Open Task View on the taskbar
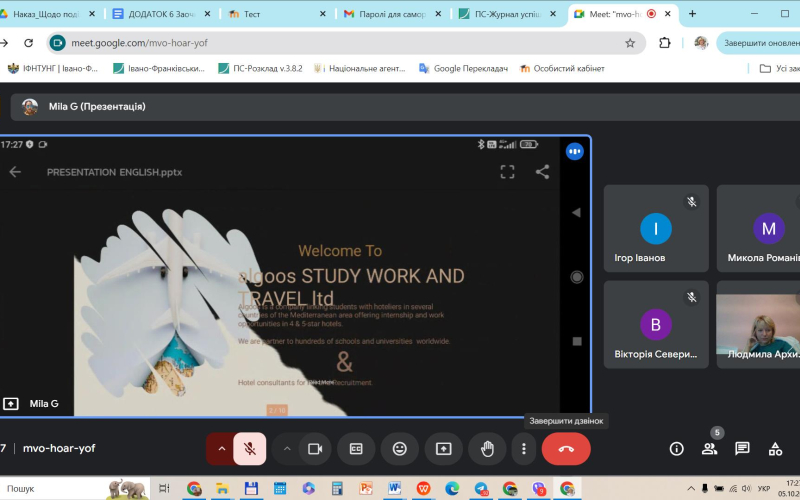The image size is (800, 500). [x=164, y=488]
